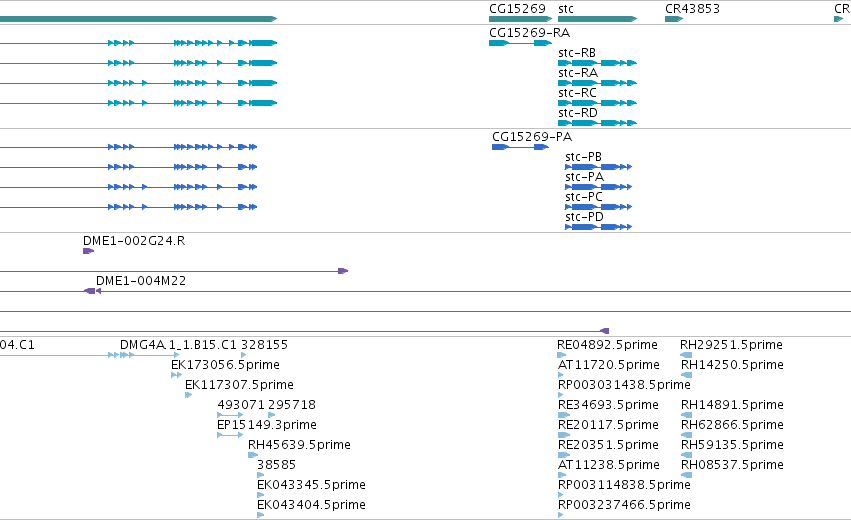The height and width of the screenshot is (520, 851).
Task: Click the RE04892.5prime EST label
Action: (x=607, y=345)
